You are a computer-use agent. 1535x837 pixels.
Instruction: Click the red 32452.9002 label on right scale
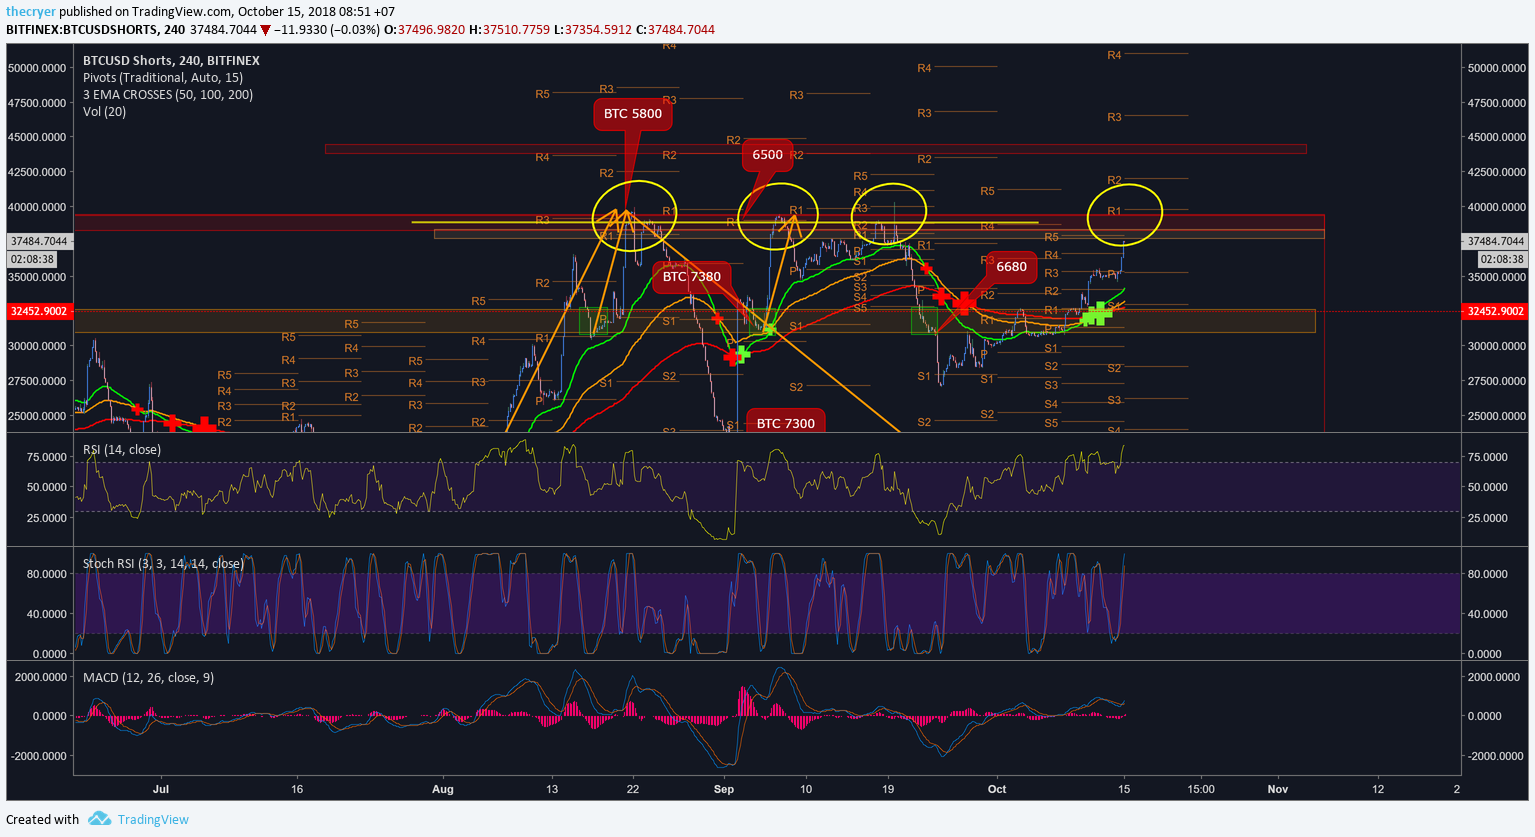1495,311
